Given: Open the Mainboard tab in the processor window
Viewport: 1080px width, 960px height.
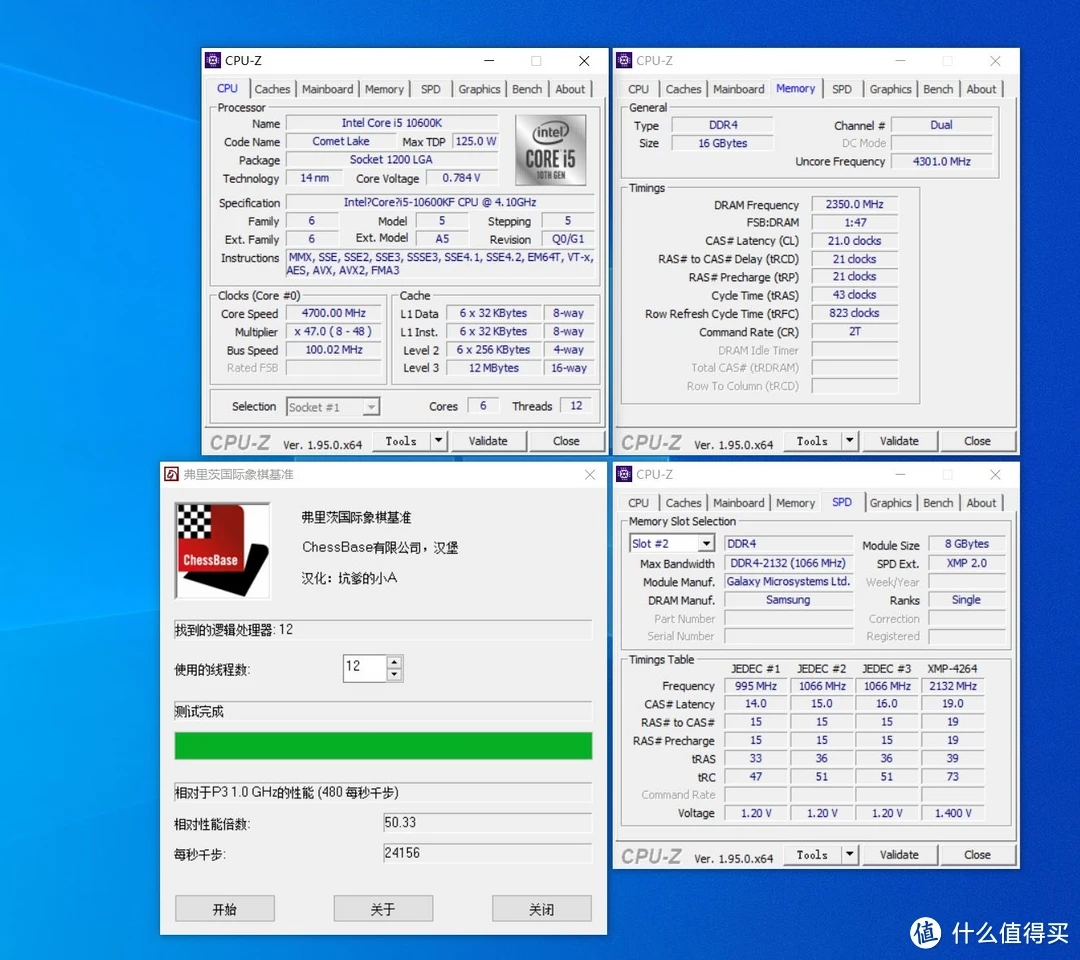Looking at the screenshot, I should (327, 89).
